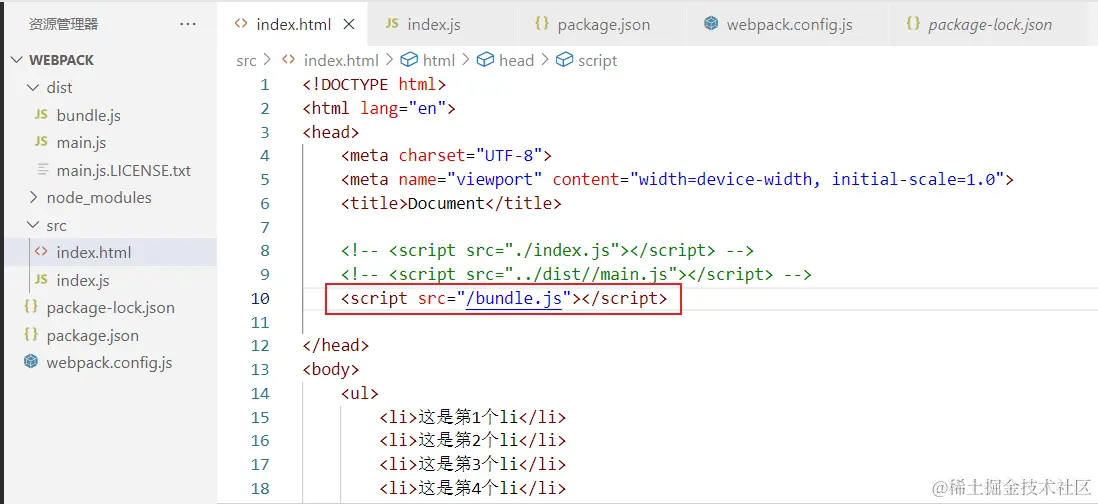The width and height of the screenshot is (1098, 504).
Task: Click the webpack icon on webpack.config.js tab
Action: [711, 24]
